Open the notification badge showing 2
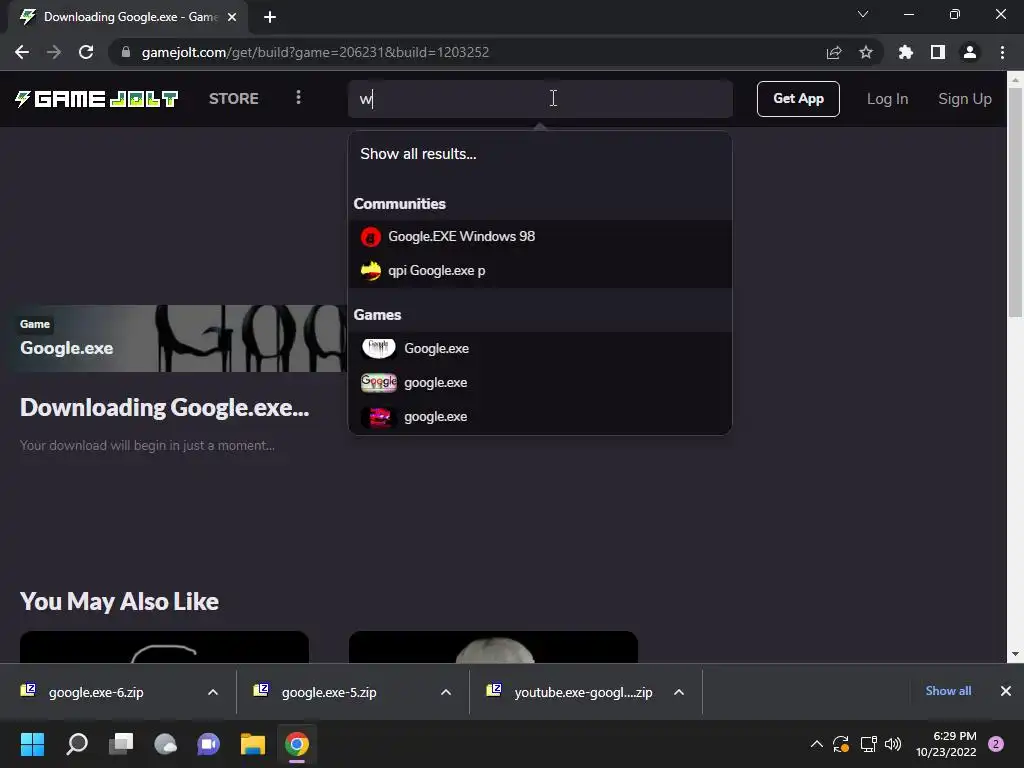 995,744
